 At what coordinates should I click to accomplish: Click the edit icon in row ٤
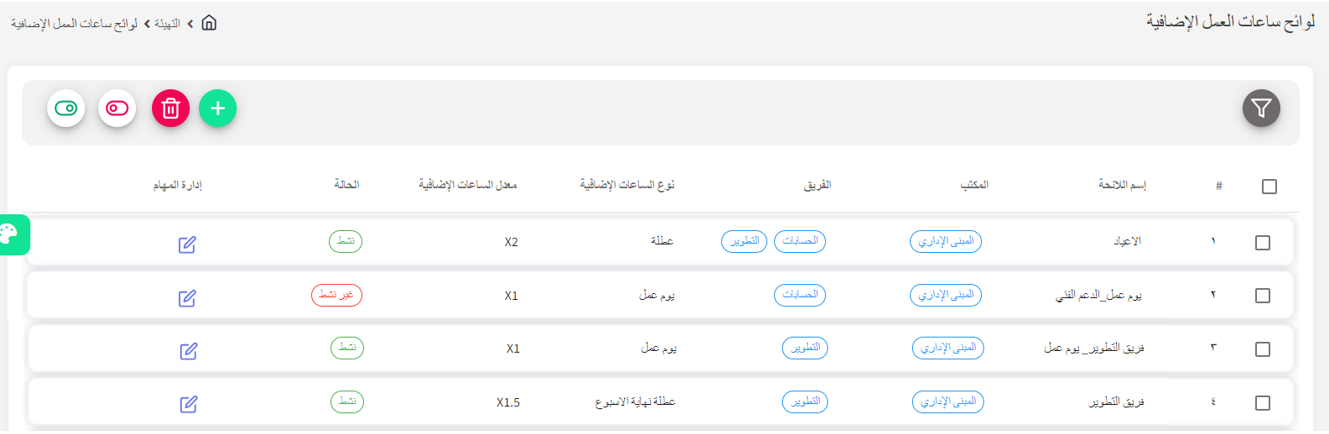[x=188, y=404]
